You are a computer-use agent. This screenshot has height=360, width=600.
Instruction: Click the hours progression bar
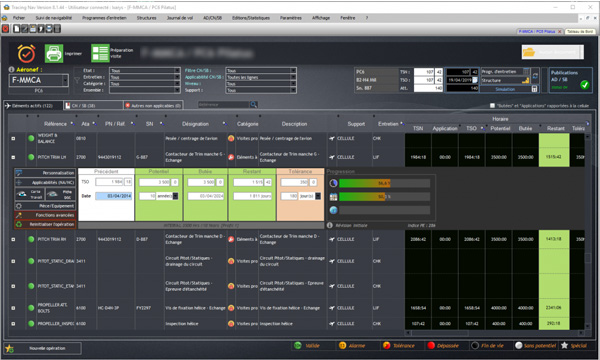[x=384, y=183]
